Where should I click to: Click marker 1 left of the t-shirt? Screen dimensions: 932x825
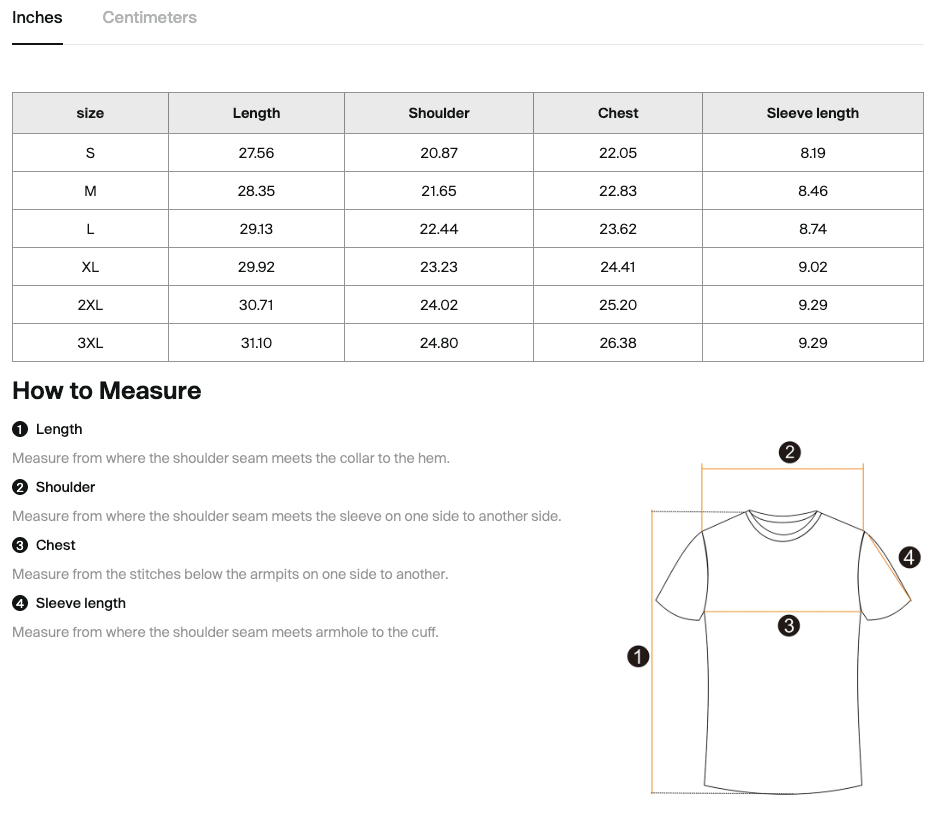(638, 657)
